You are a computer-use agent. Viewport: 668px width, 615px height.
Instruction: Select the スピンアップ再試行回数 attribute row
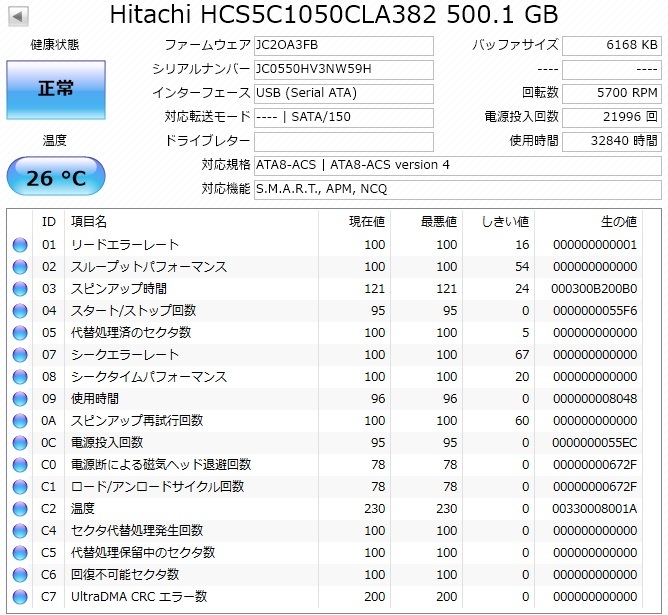point(327,421)
